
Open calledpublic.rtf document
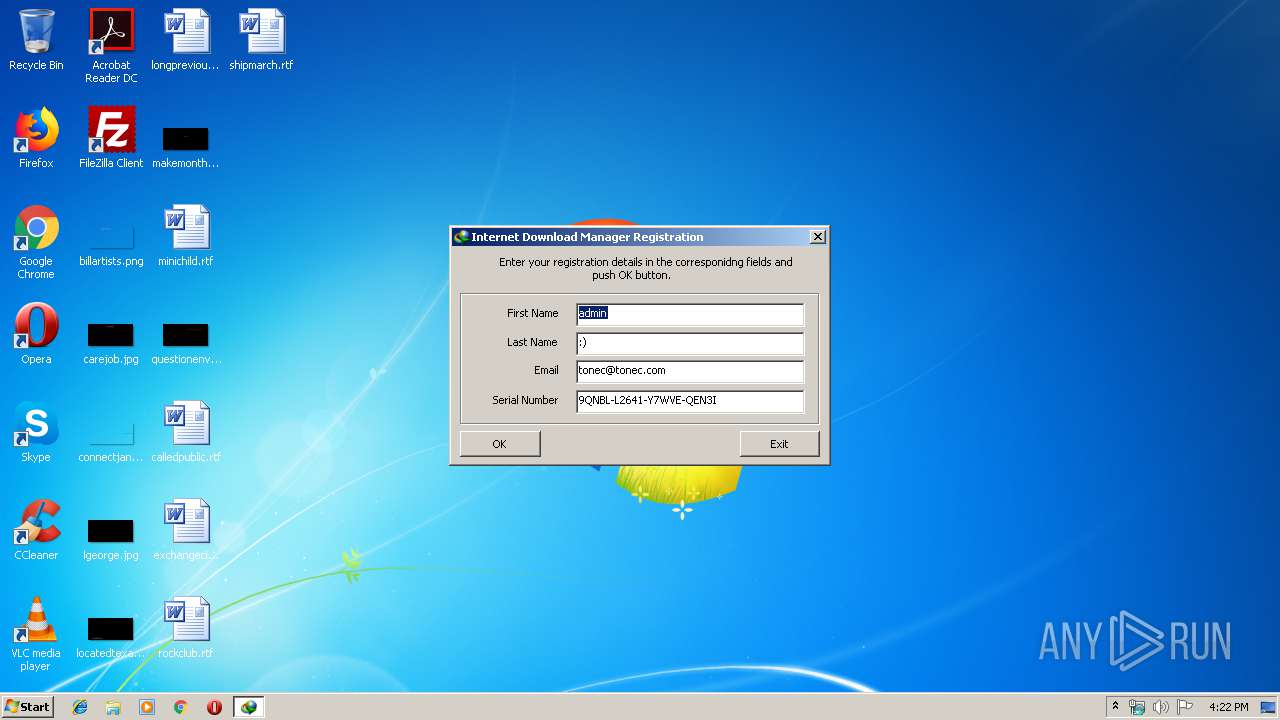185,432
